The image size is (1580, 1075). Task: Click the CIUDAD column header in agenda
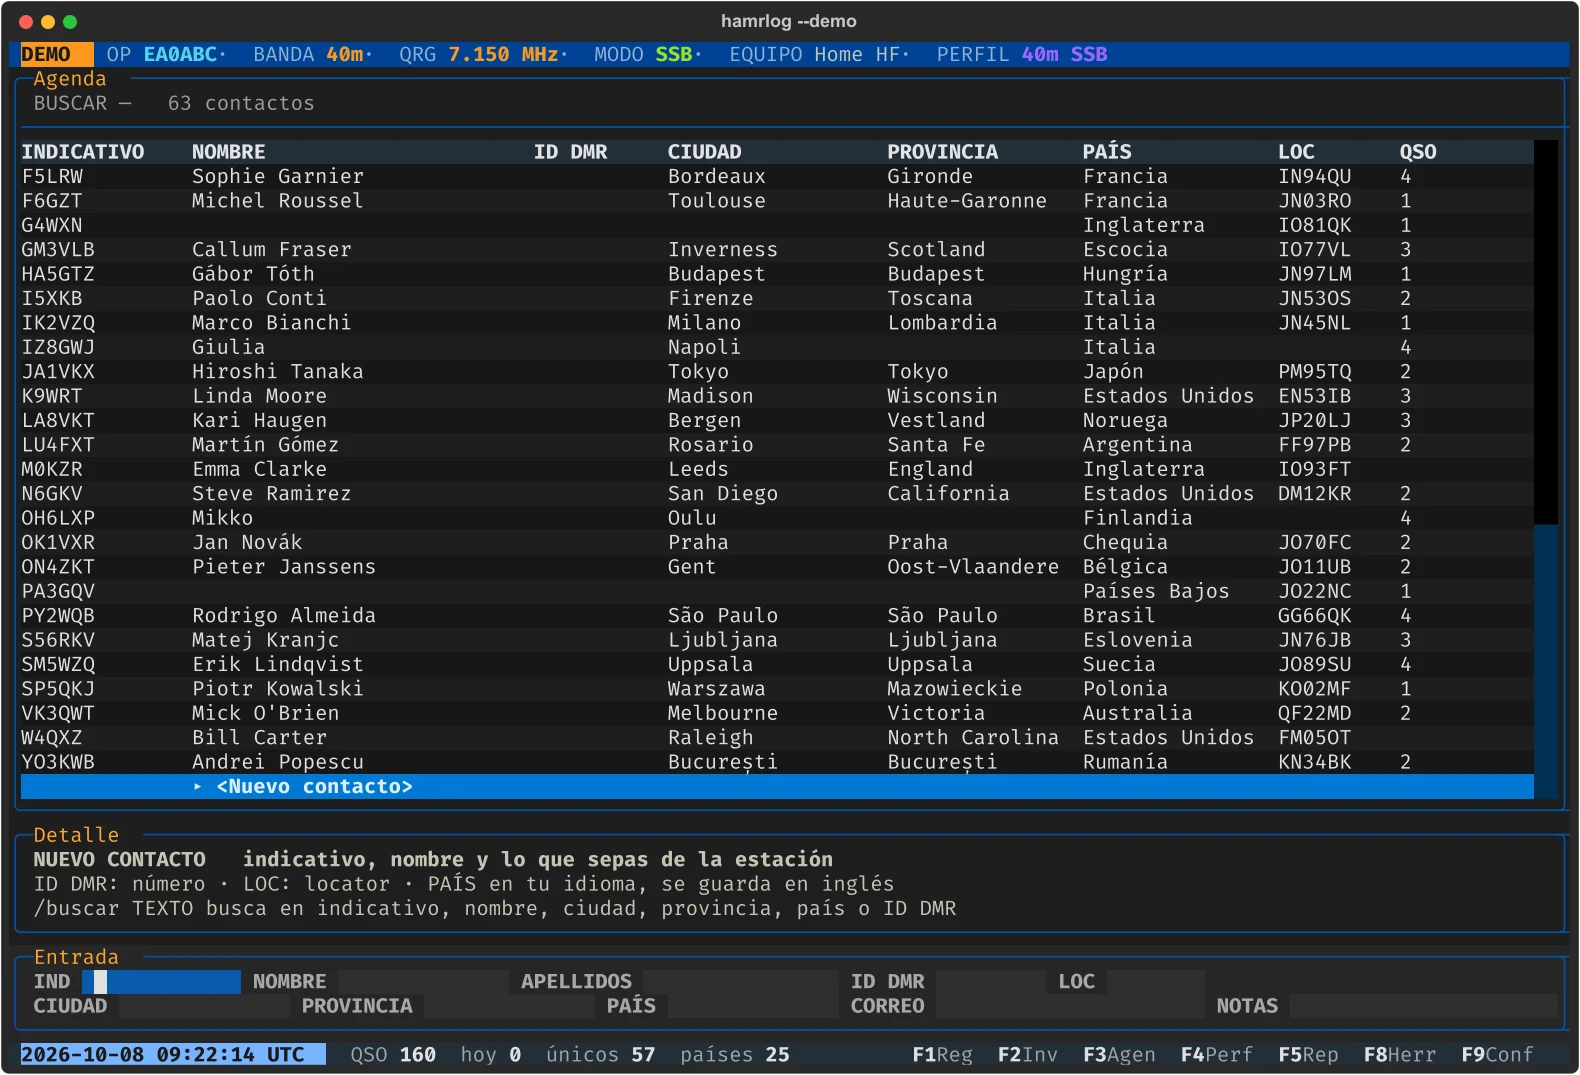pyautogui.click(x=705, y=152)
